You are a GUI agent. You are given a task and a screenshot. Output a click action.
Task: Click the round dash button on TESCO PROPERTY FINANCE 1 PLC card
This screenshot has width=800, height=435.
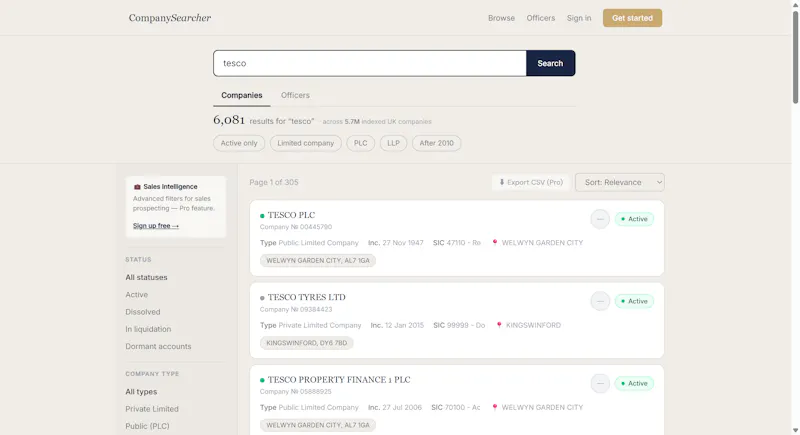(x=600, y=383)
